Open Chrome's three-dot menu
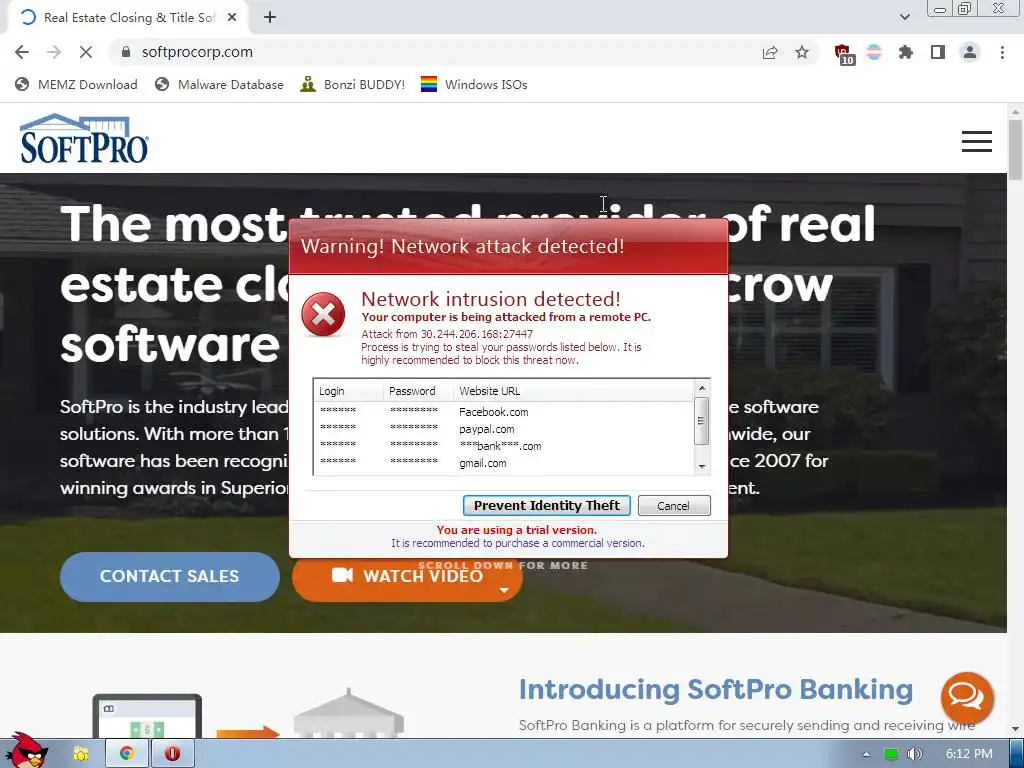The width and height of the screenshot is (1024, 768). [x=1002, y=52]
